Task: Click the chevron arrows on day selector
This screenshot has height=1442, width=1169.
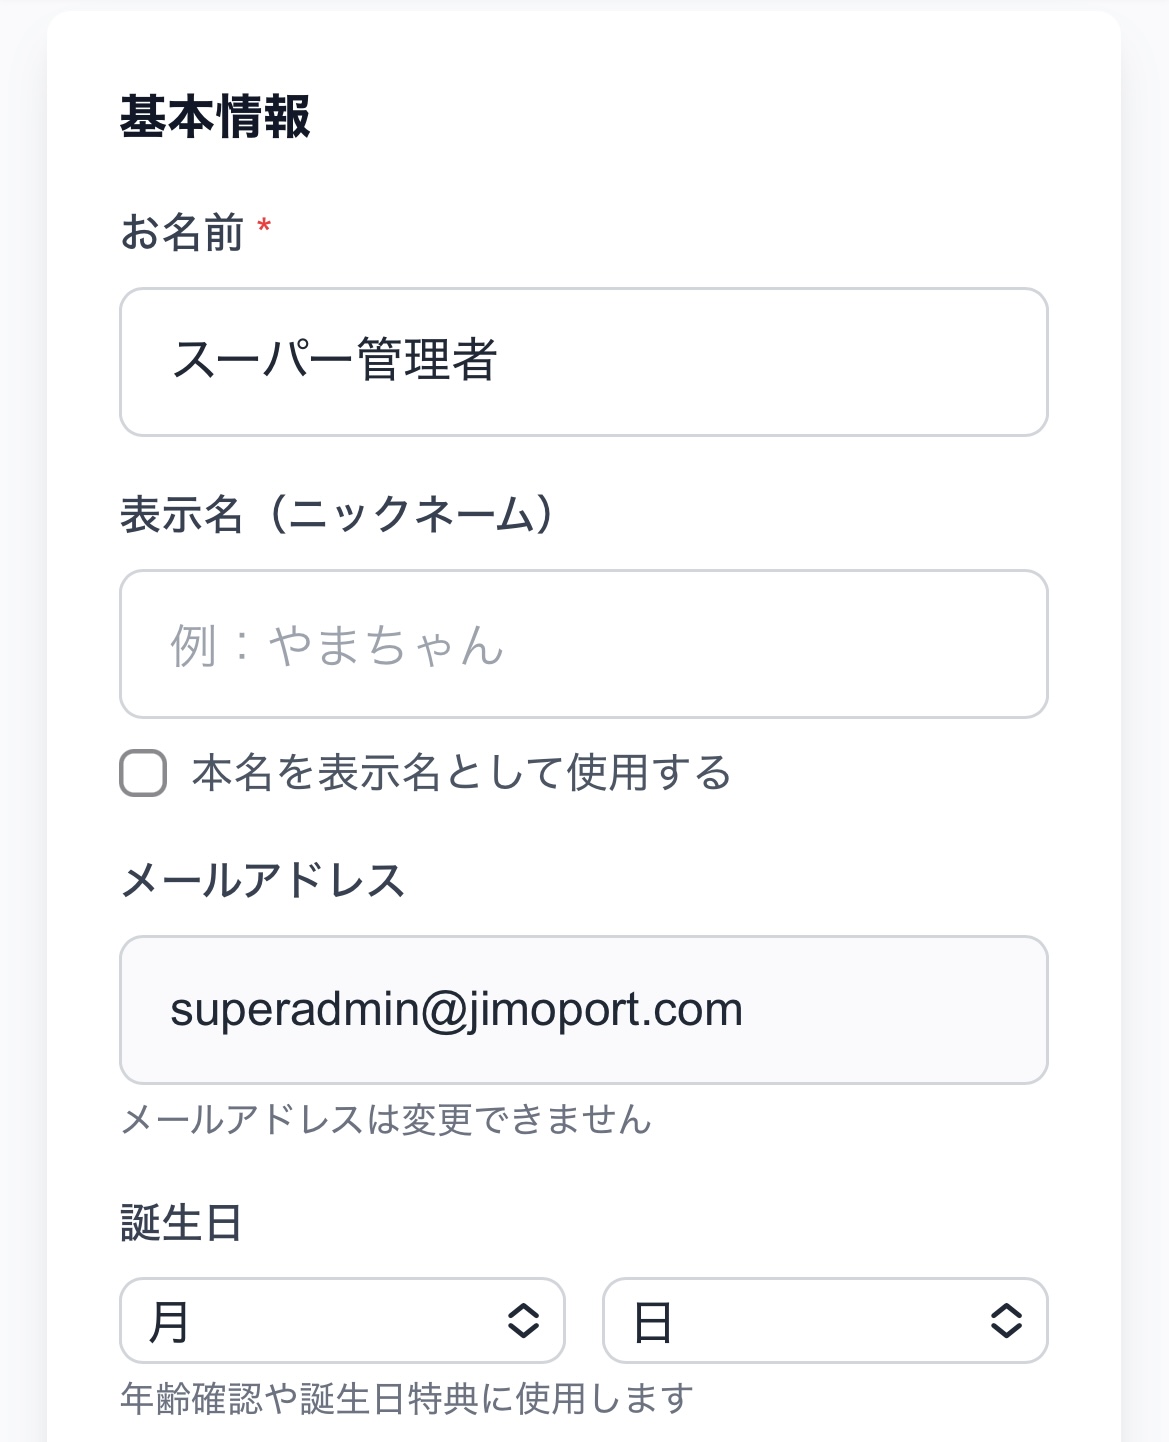Action: click(x=1006, y=1321)
